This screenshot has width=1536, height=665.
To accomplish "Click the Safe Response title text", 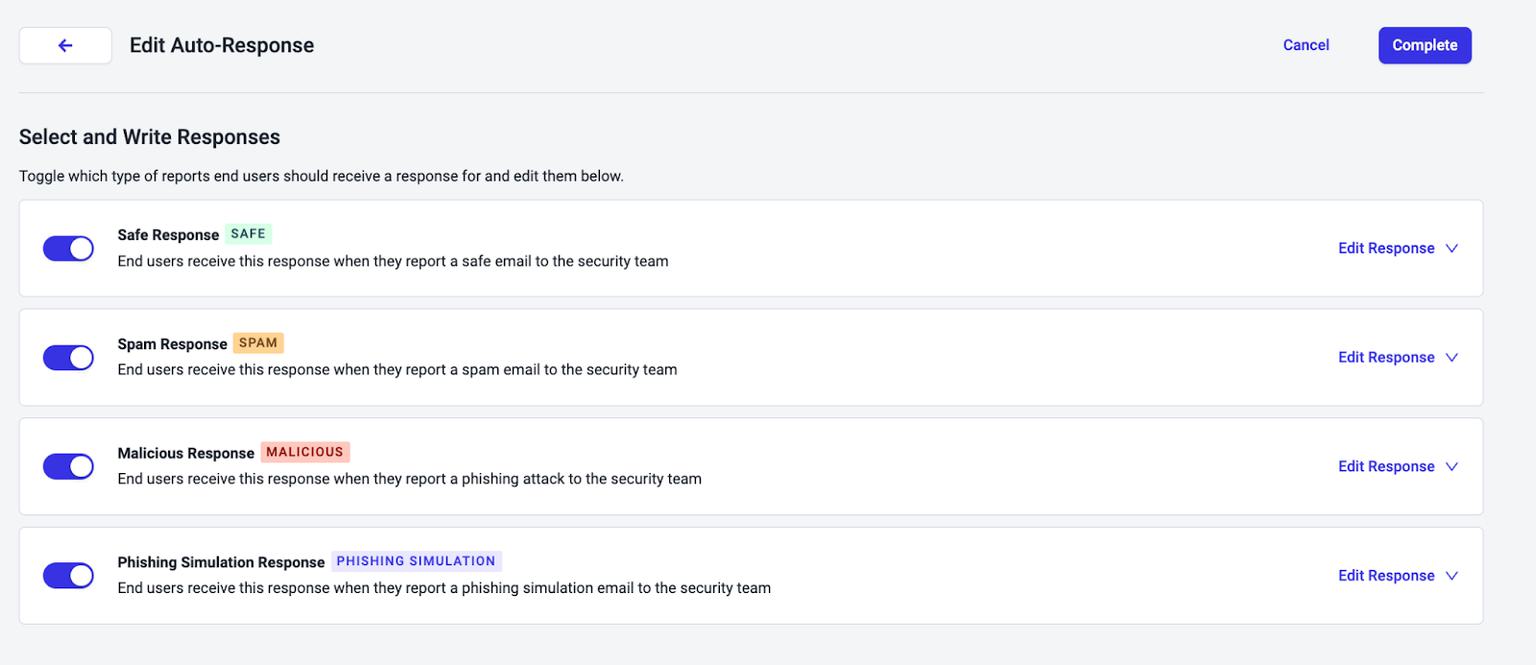I will tap(168, 235).
